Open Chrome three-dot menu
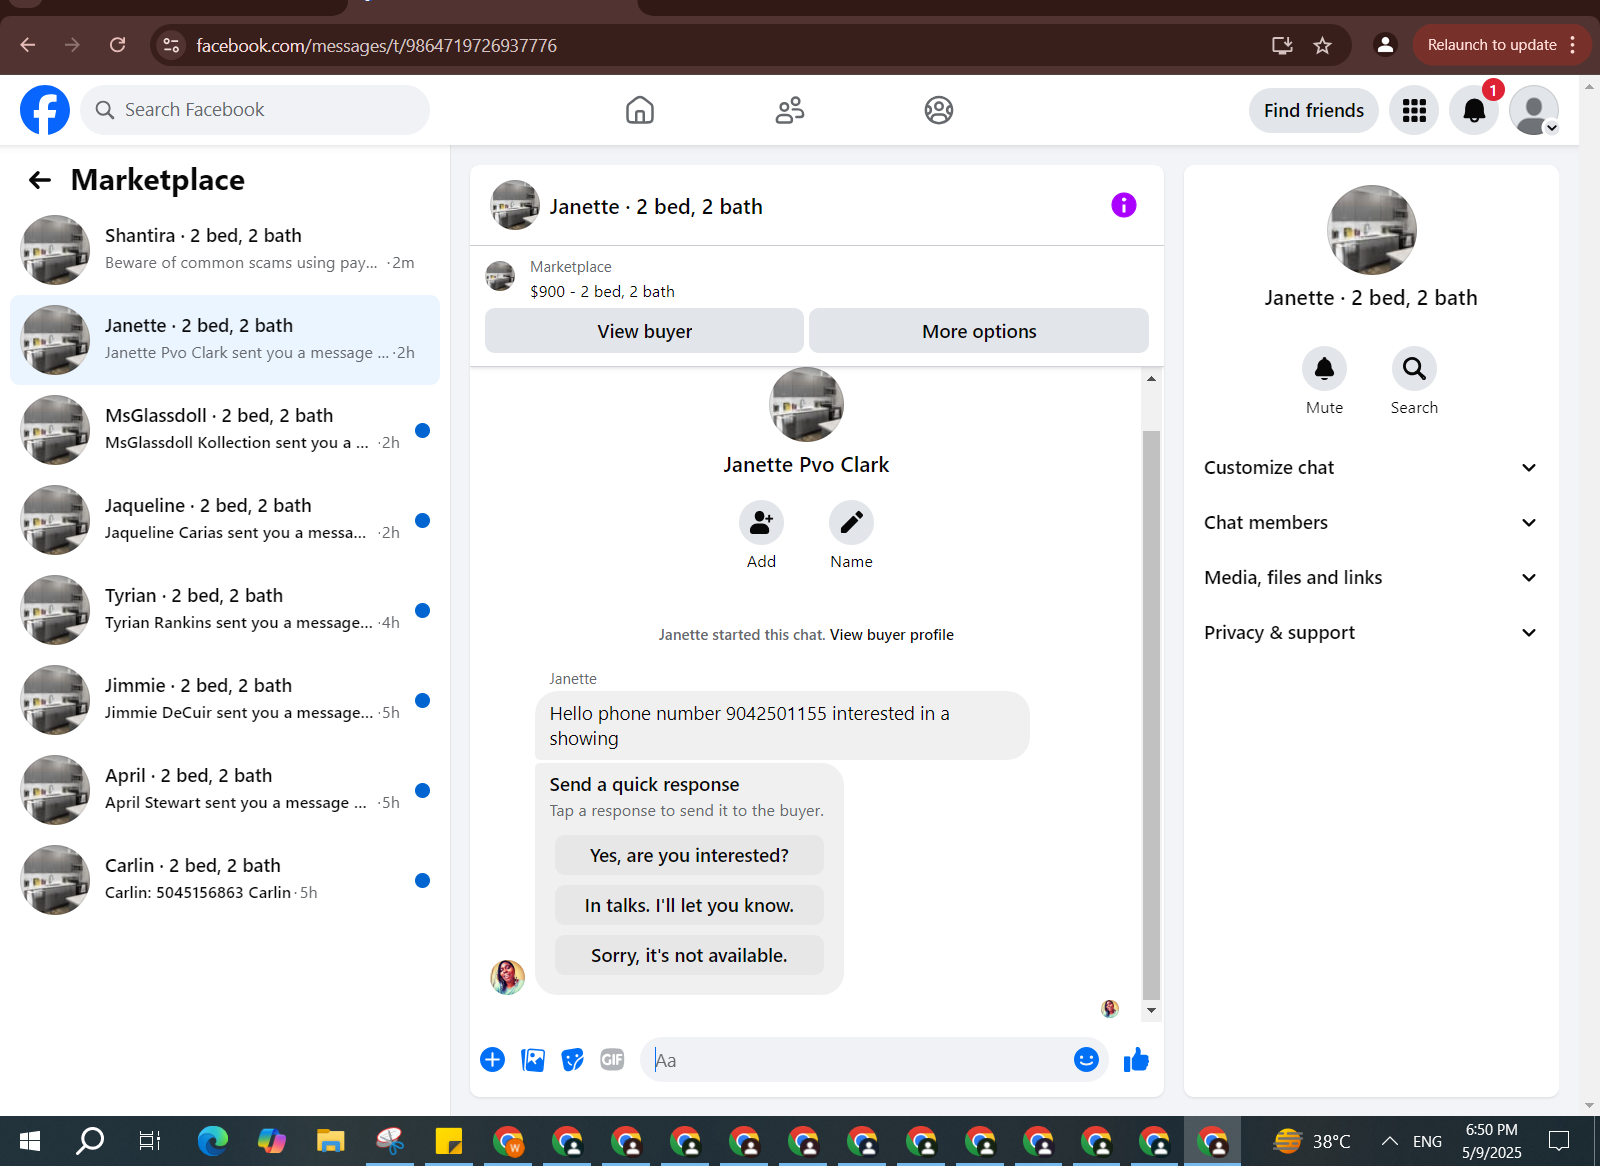1600x1166 pixels. (x=1573, y=45)
